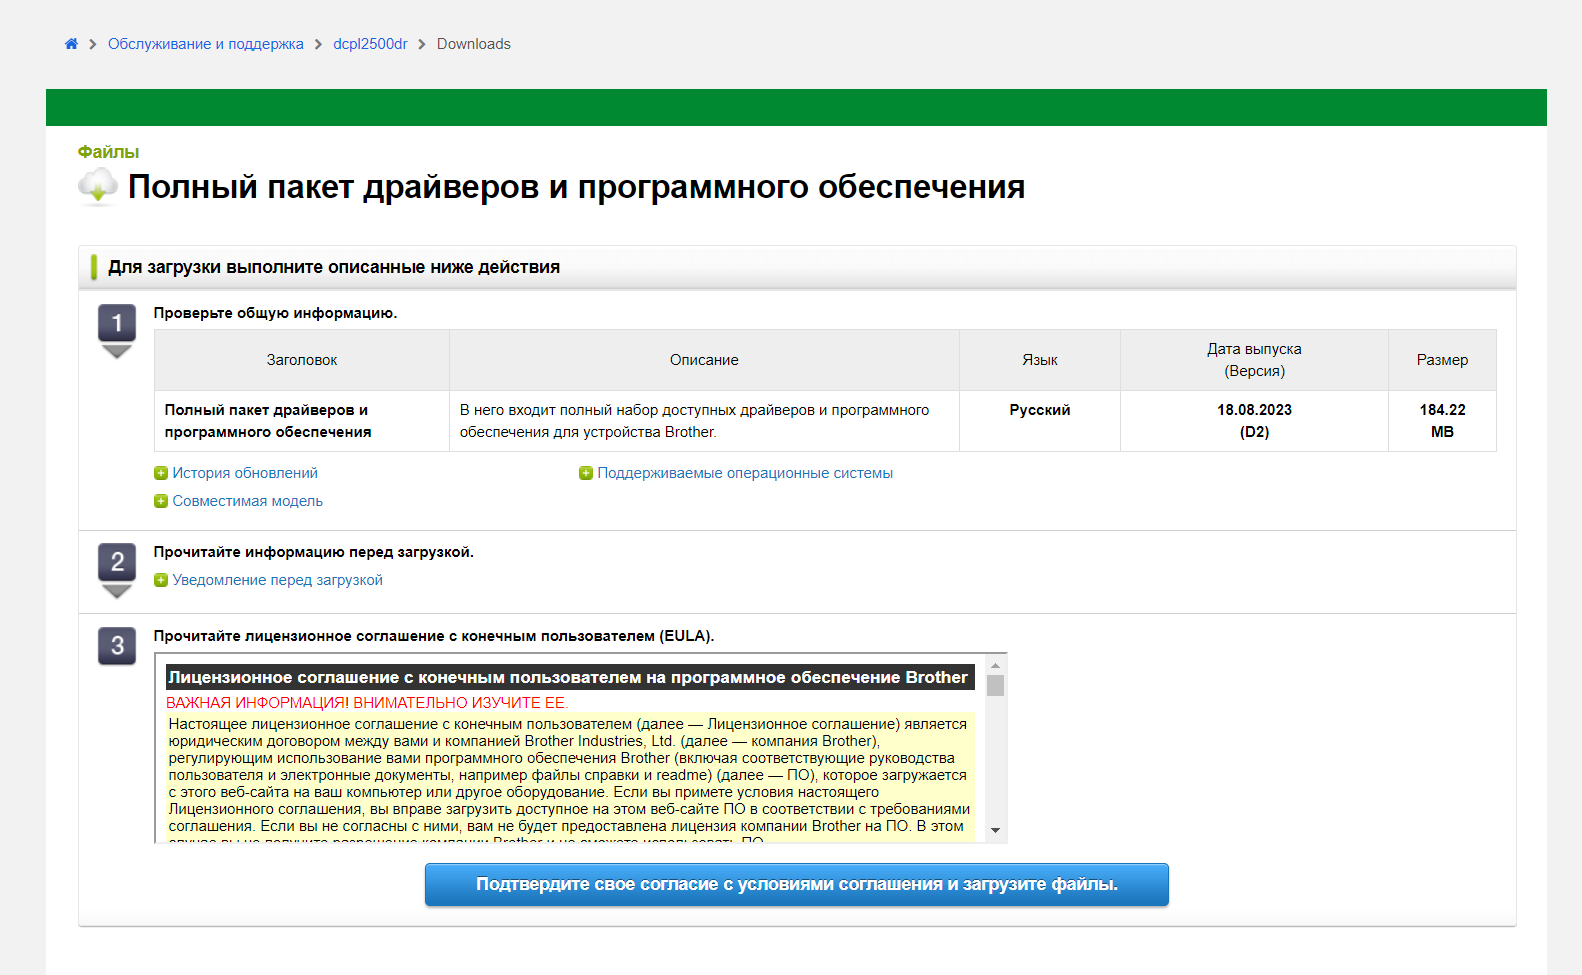Confirm agreement and download files button
The width and height of the screenshot is (1582, 975).
[797, 884]
